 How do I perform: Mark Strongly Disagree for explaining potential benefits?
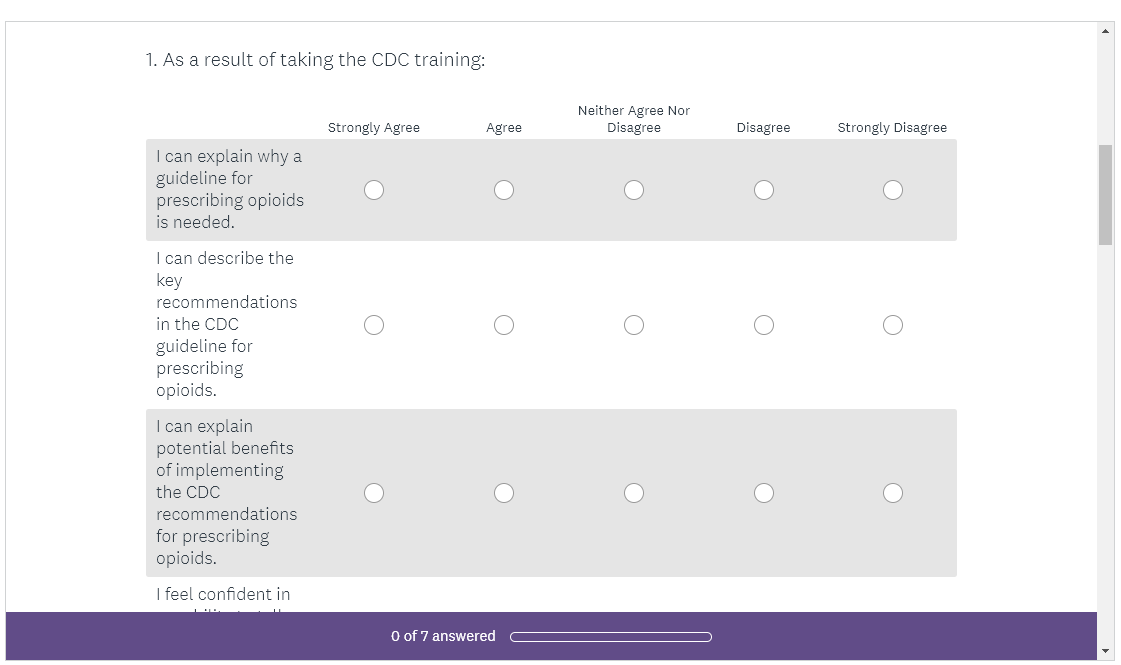pos(893,493)
